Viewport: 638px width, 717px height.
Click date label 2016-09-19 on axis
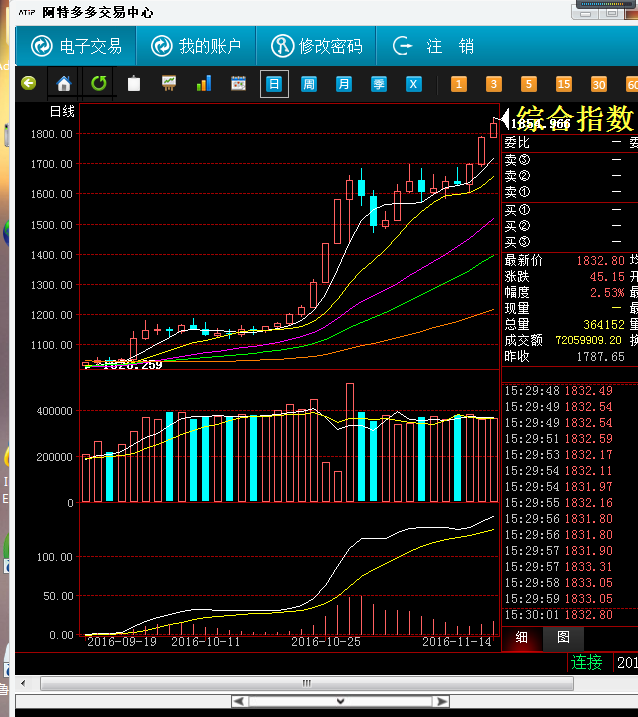point(122,642)
